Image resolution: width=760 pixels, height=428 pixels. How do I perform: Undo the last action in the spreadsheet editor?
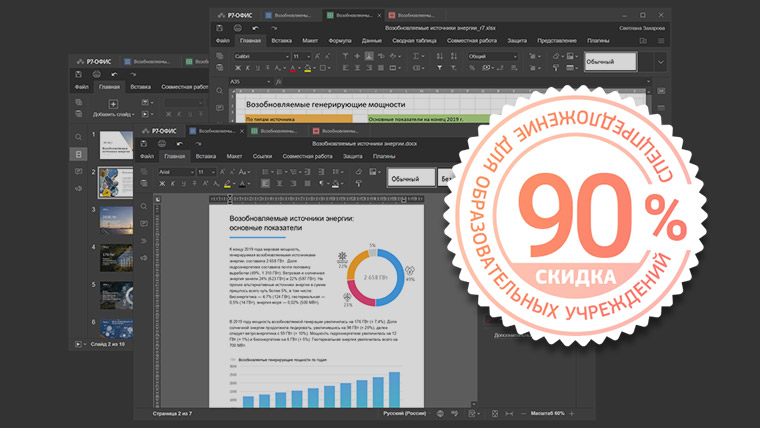tap(258, 28)
